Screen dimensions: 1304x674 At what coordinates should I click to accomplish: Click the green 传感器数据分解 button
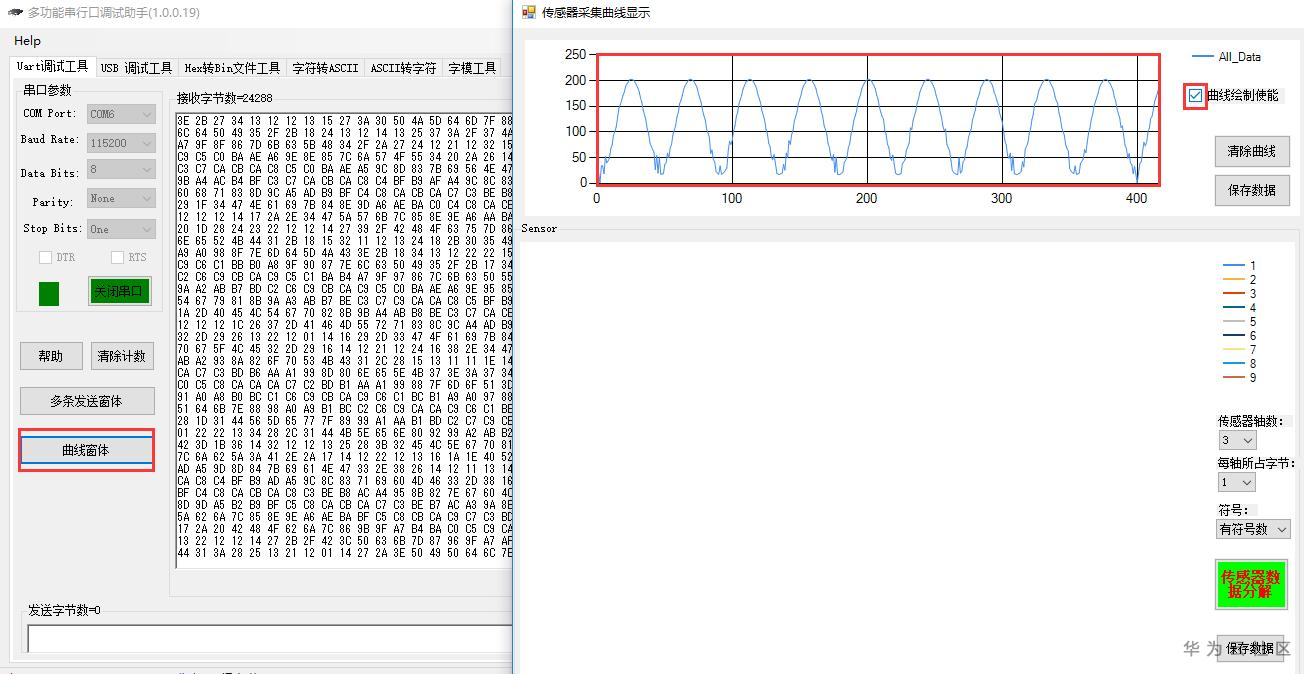1250,584
